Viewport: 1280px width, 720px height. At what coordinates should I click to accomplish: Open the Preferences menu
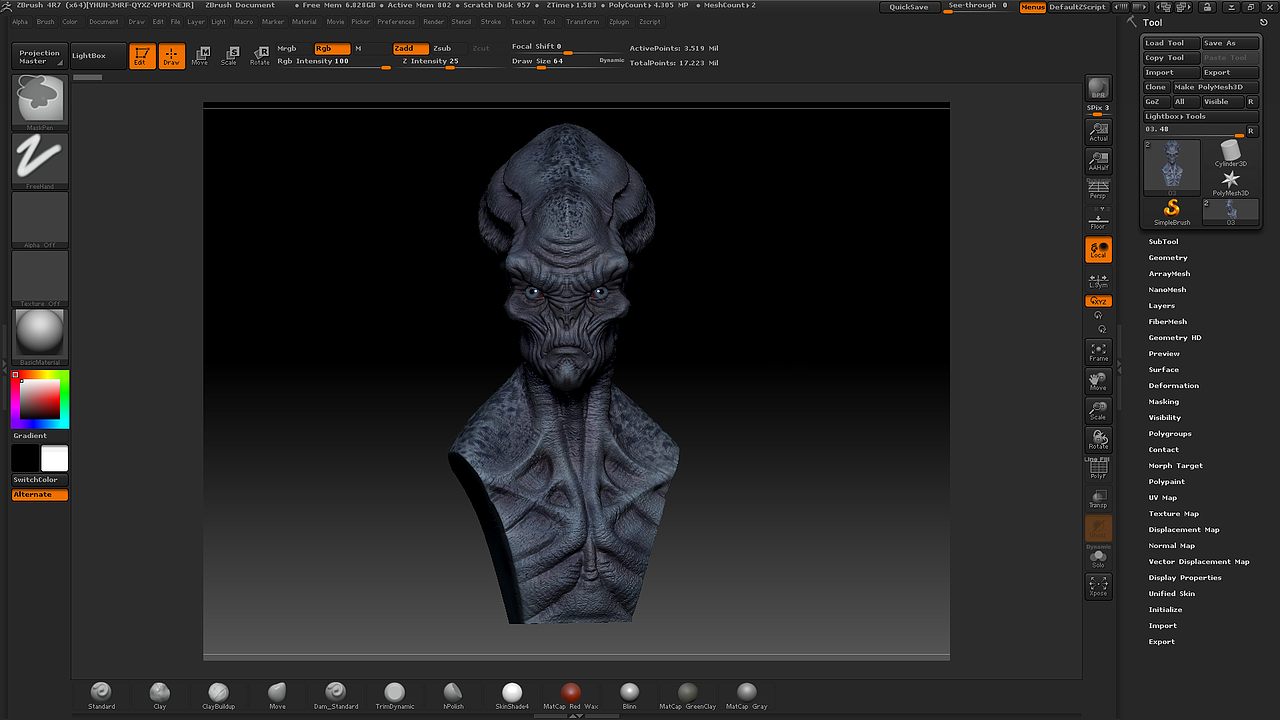tap(396, 21)
